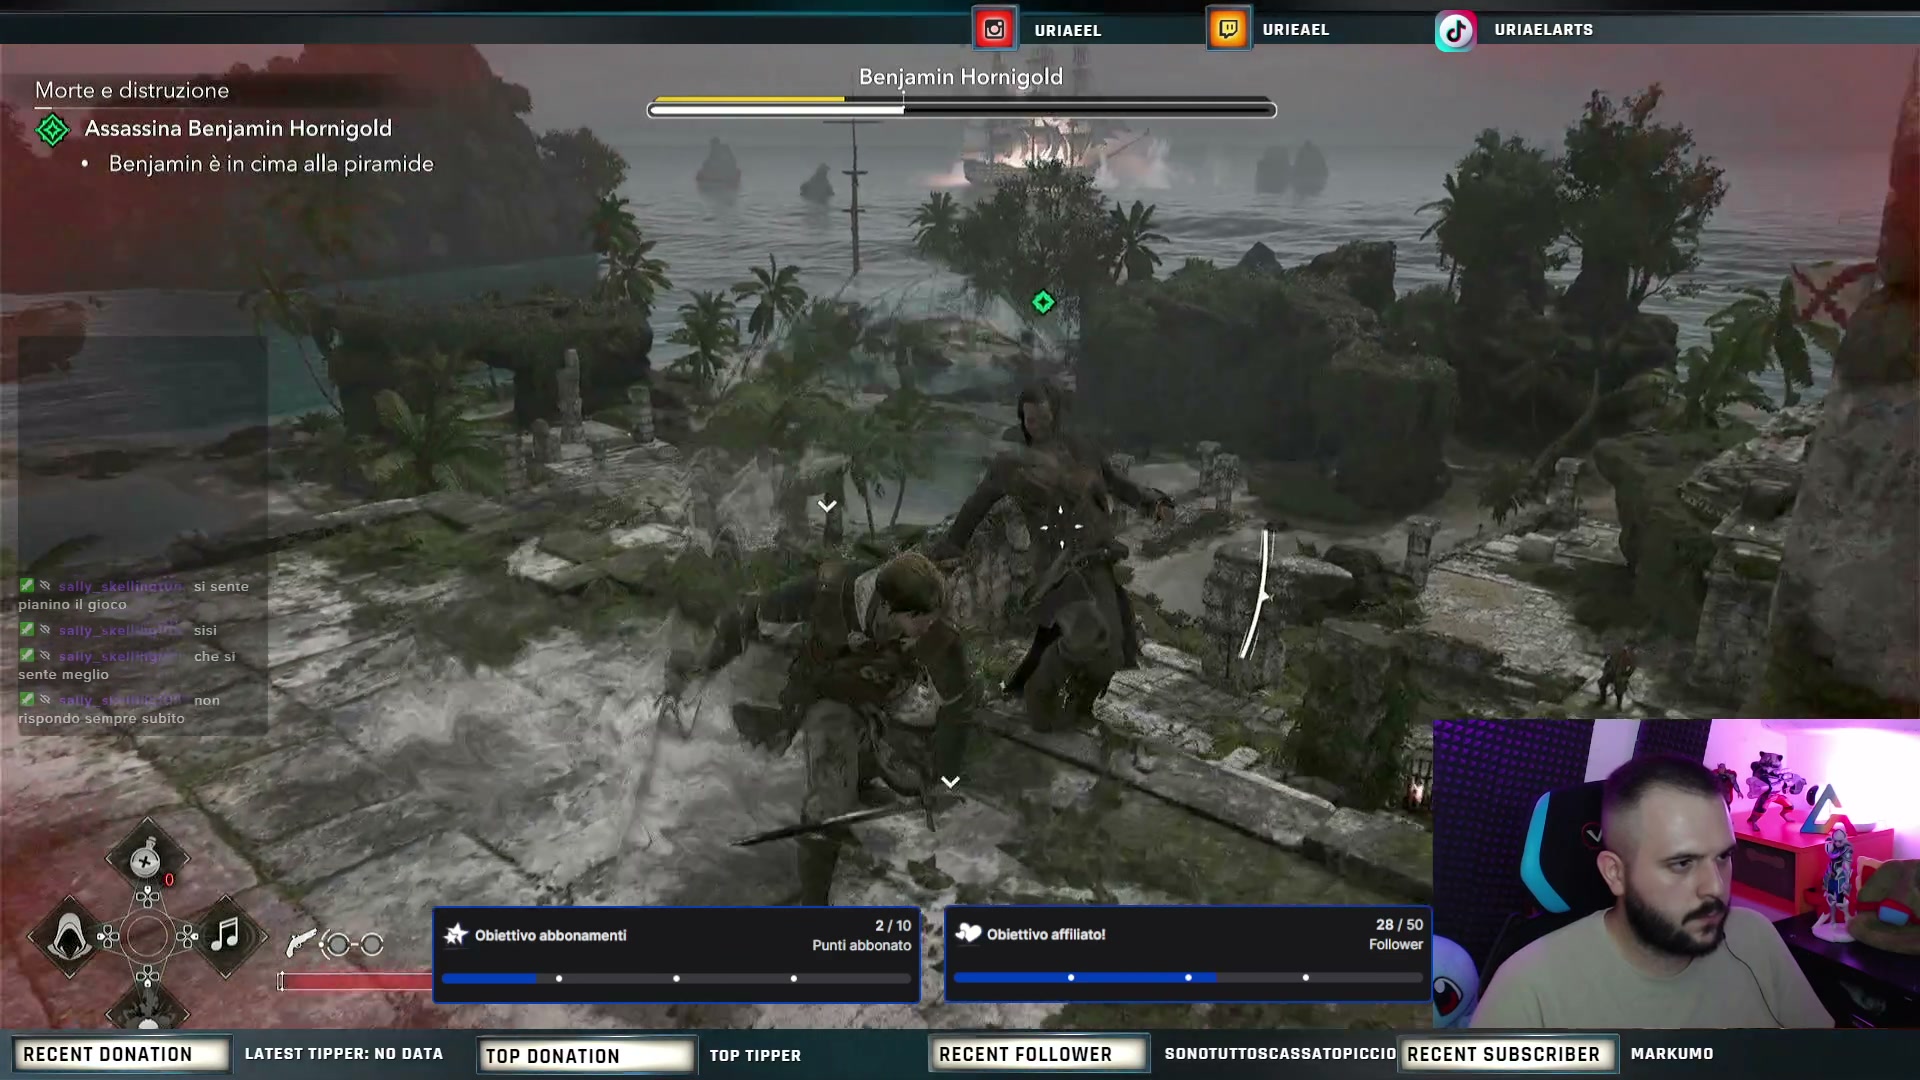
Task: Click the 'Punti abbonato' label
Action: tap(862, 945)
